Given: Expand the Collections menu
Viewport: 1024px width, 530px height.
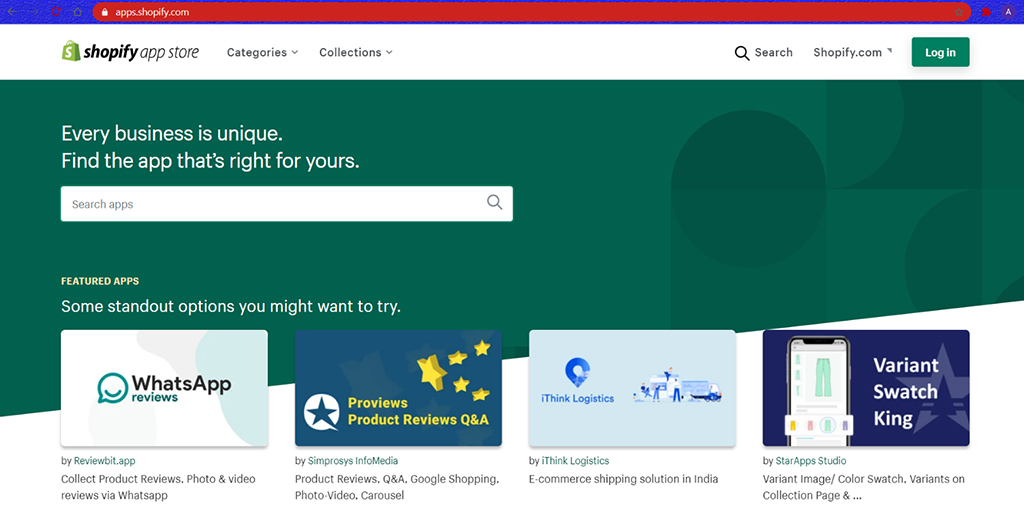Looking at the screenshot, I should 355,52.
